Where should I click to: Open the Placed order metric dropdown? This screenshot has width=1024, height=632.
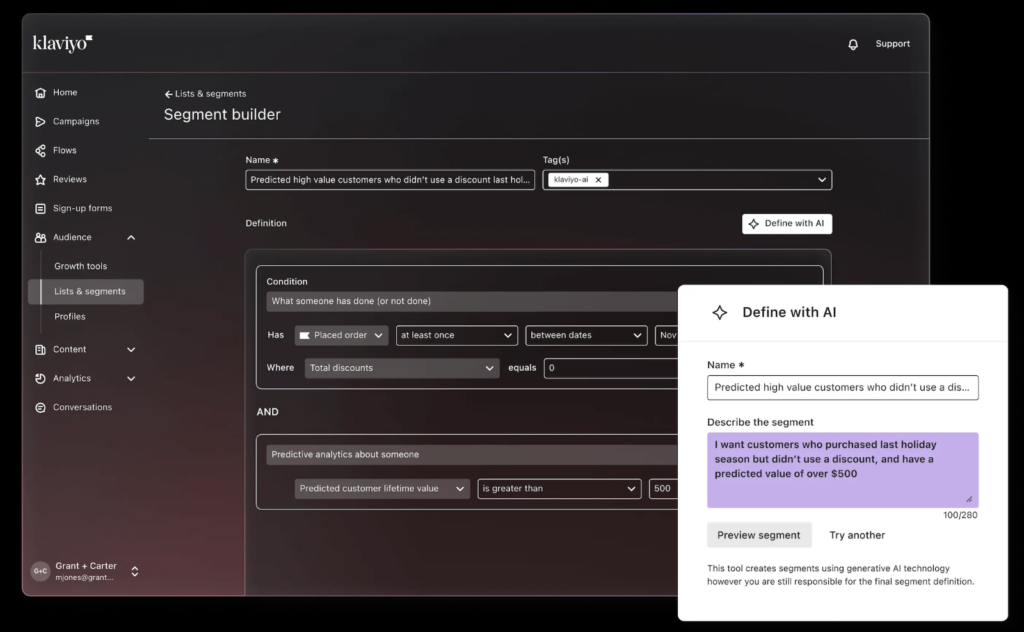tap(342, 336)
